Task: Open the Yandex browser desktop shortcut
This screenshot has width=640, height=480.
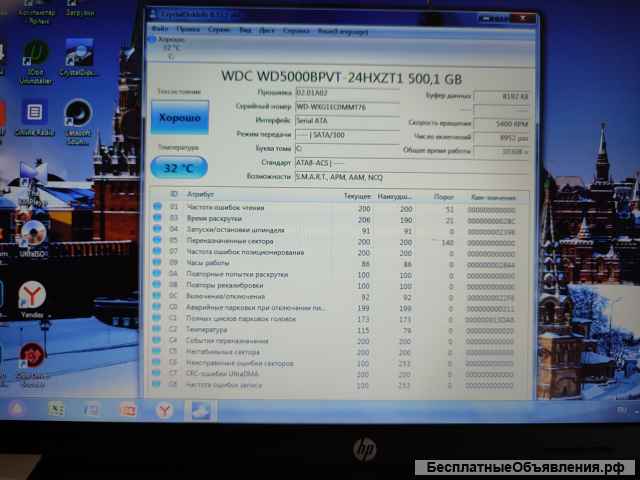Action: pyautogui.click(x=32, y=298)
